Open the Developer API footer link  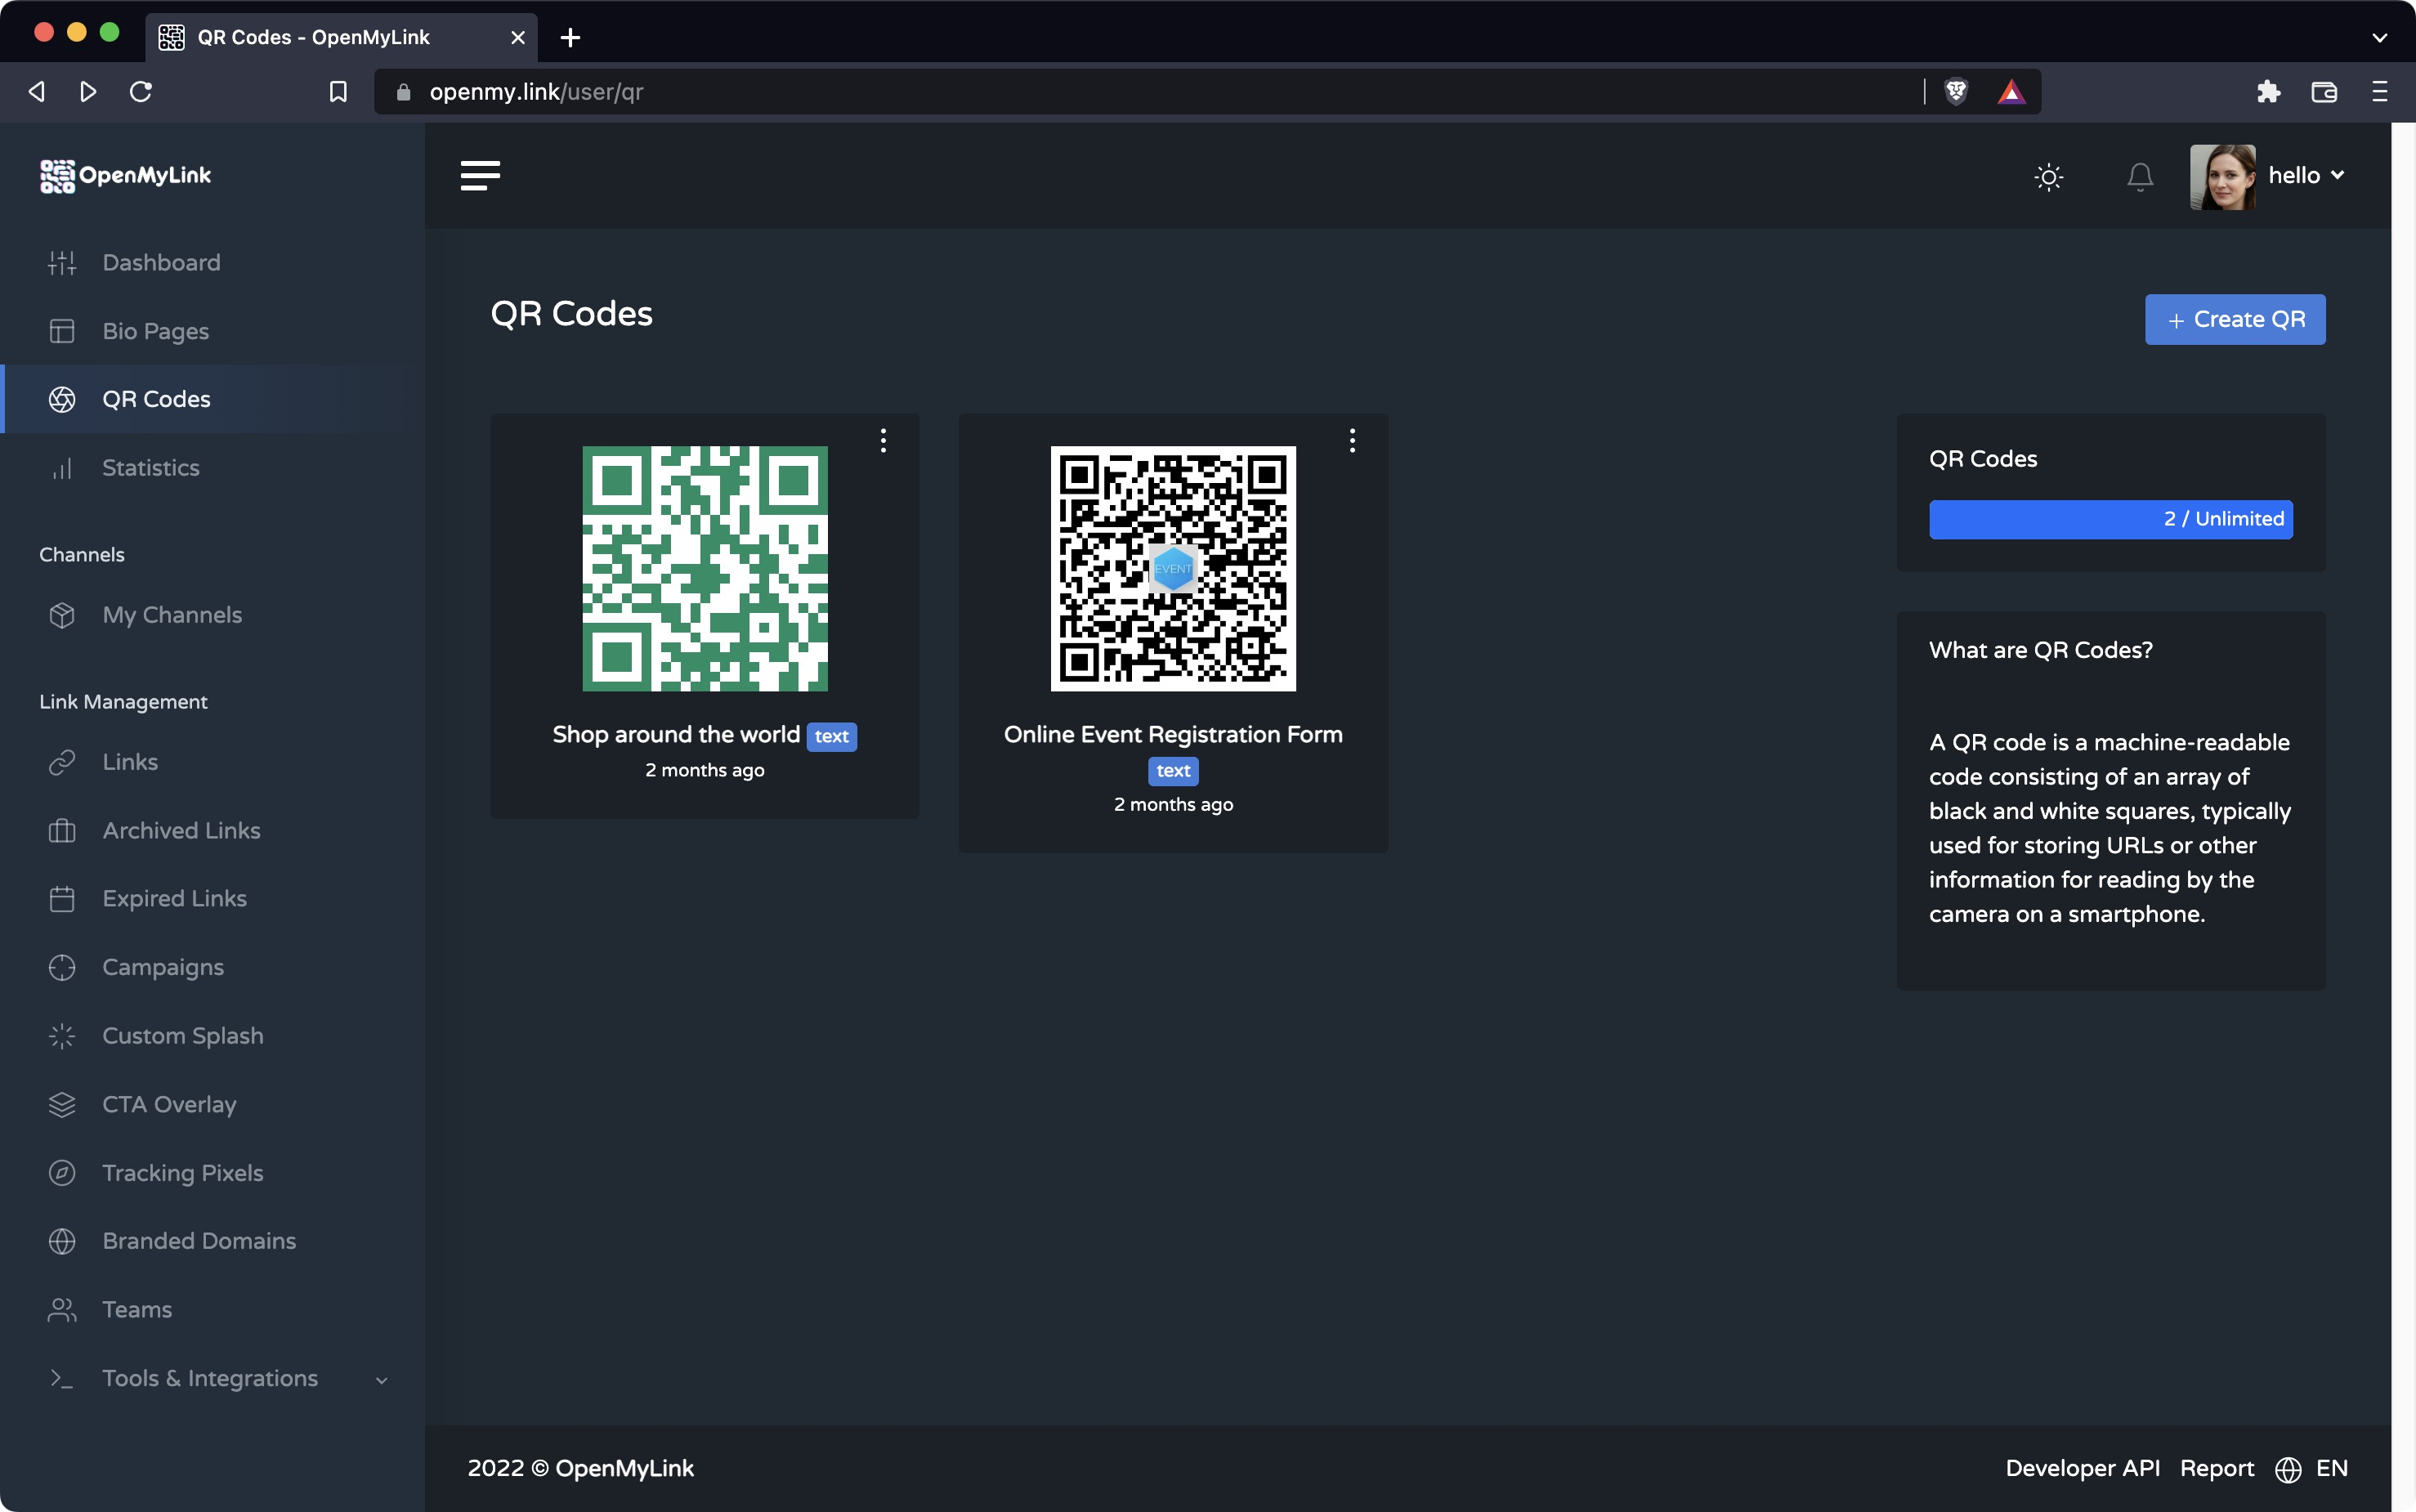2082,1468
